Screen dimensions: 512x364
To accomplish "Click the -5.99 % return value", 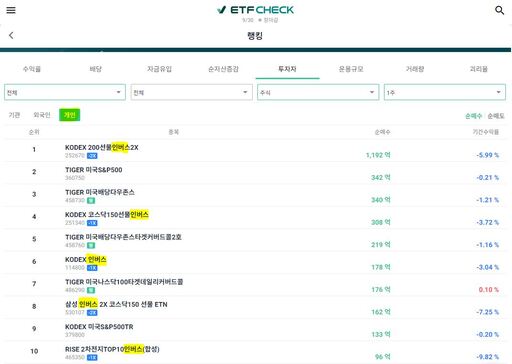I will [487, 155].
